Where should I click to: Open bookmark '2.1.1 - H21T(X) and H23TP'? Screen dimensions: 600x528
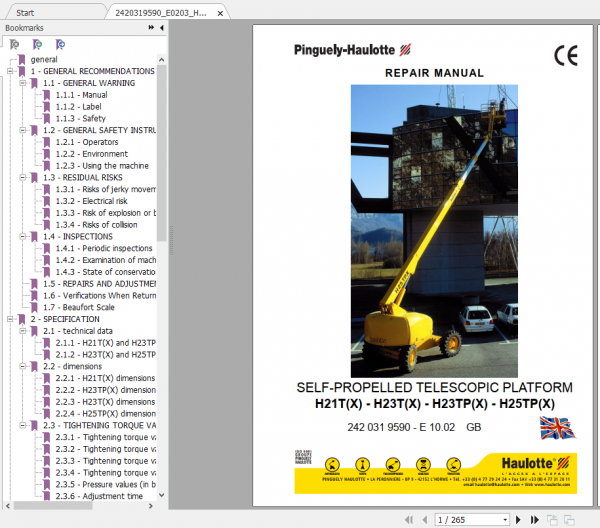point(106,343)
